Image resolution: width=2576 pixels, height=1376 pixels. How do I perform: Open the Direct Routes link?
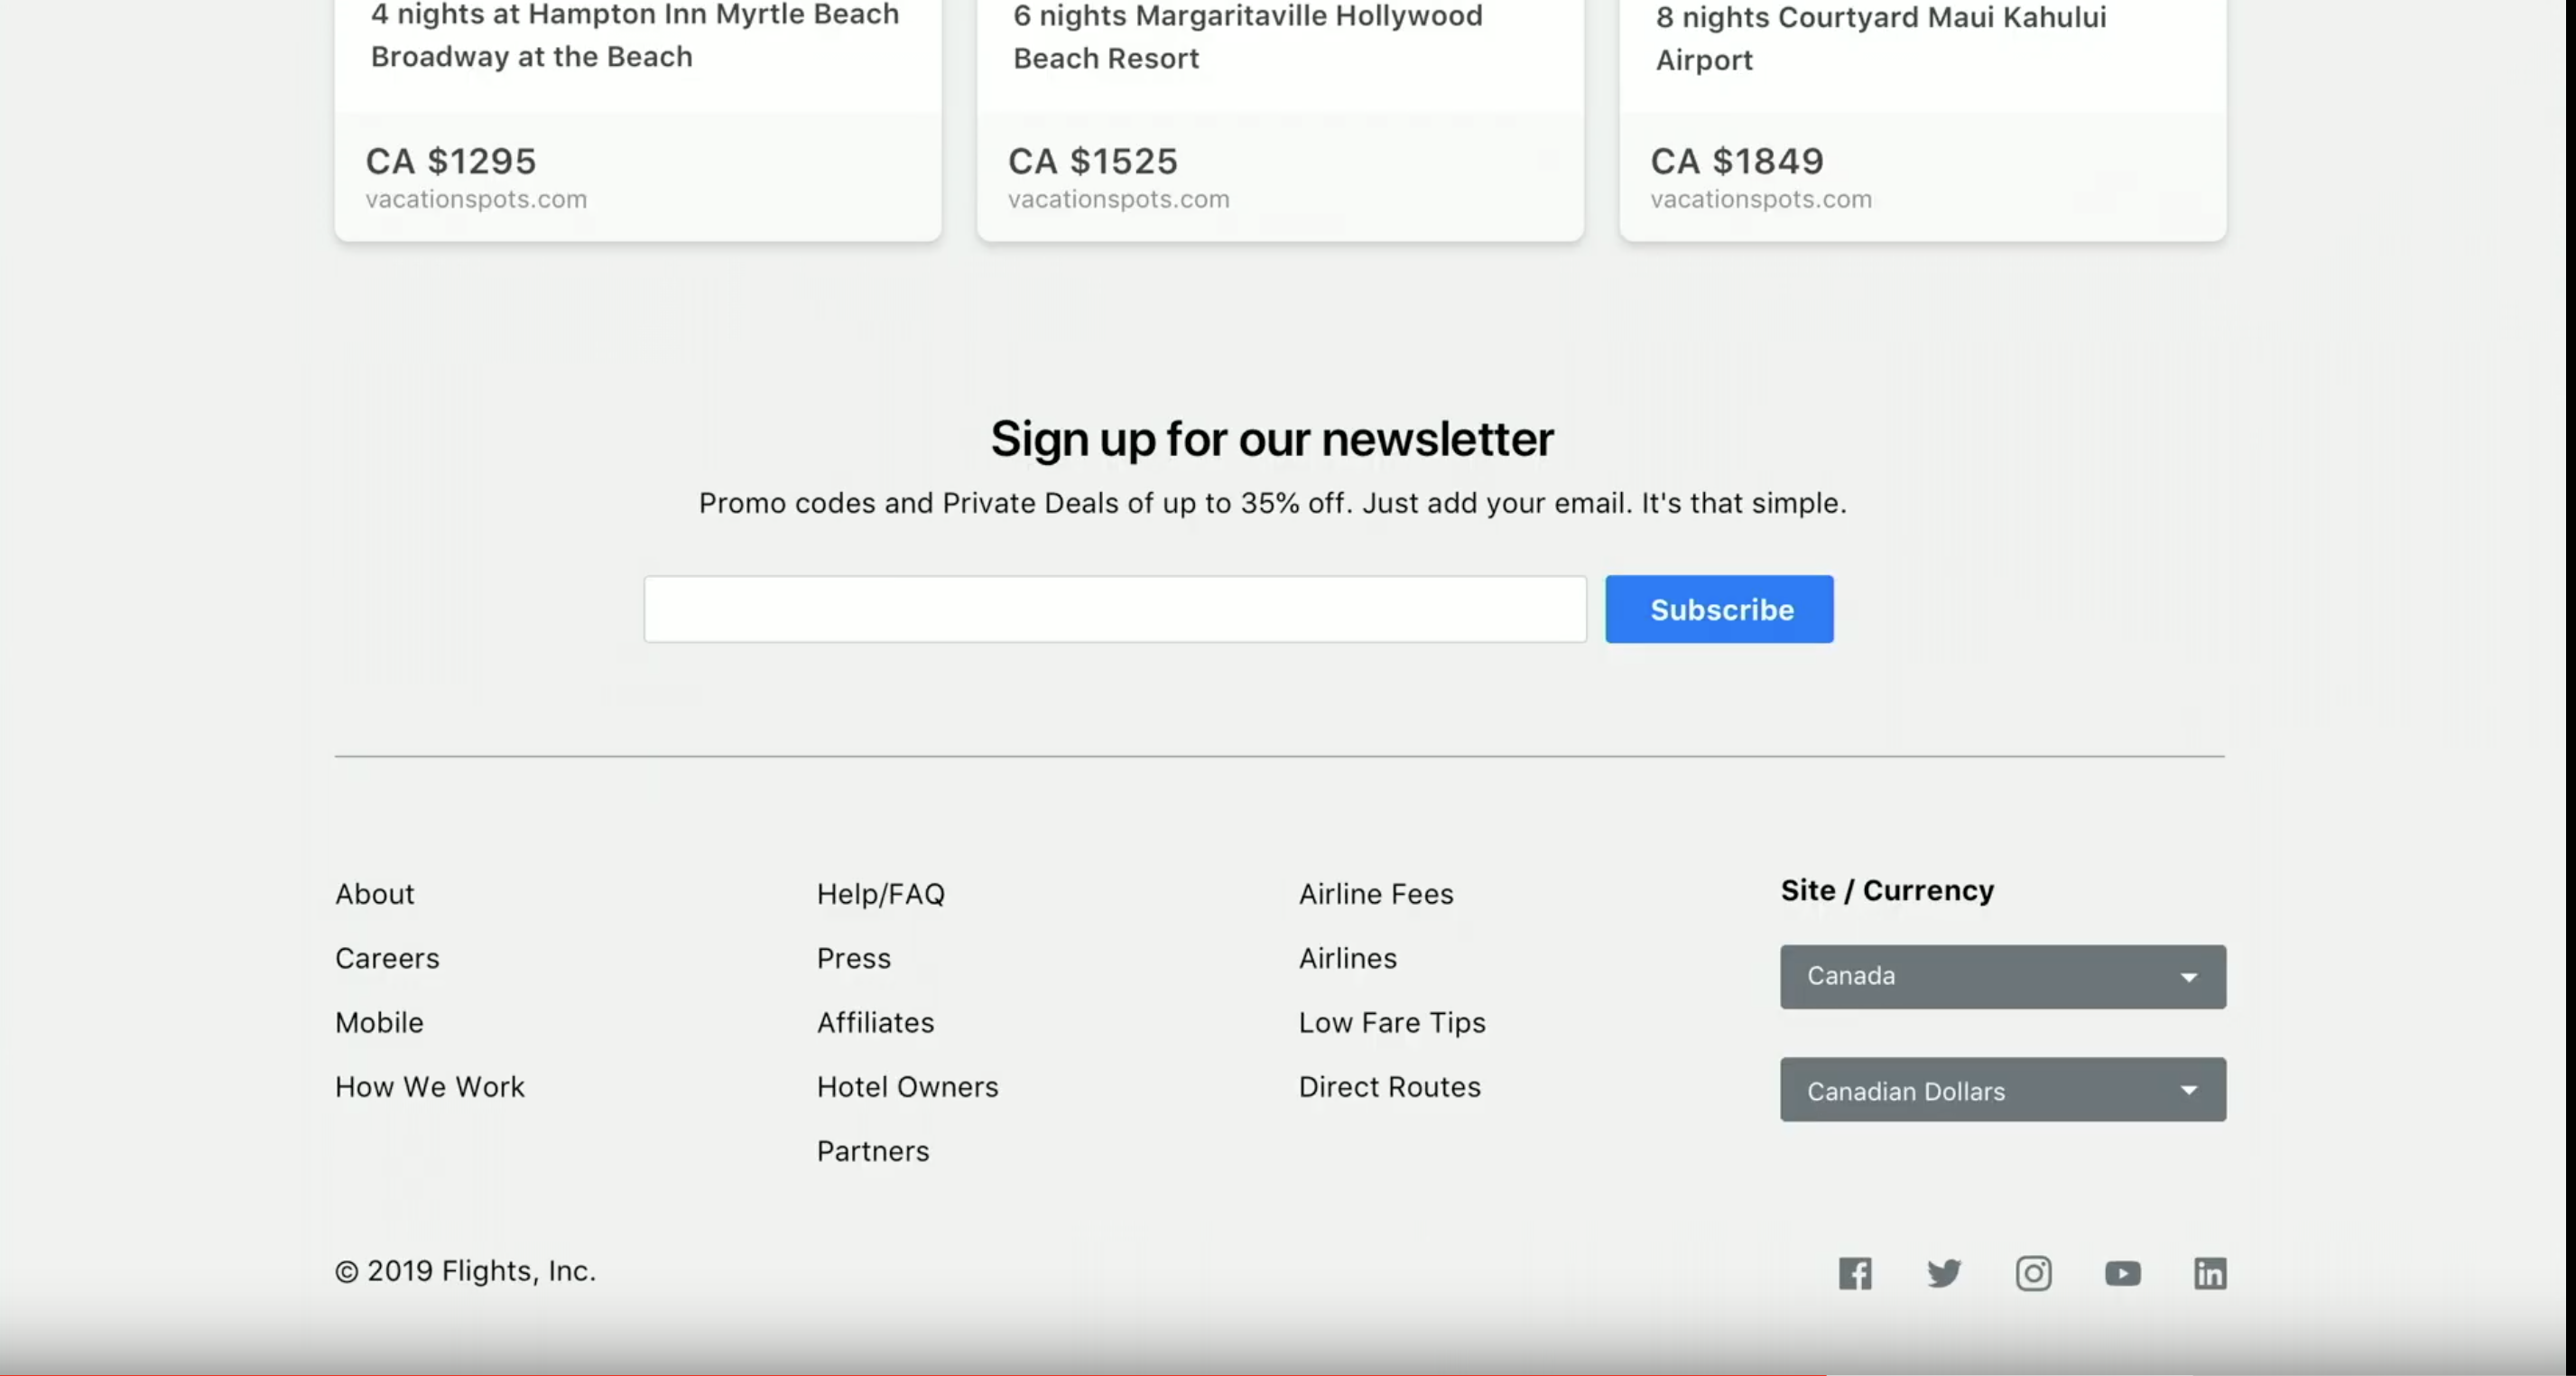(1389, 1087)
